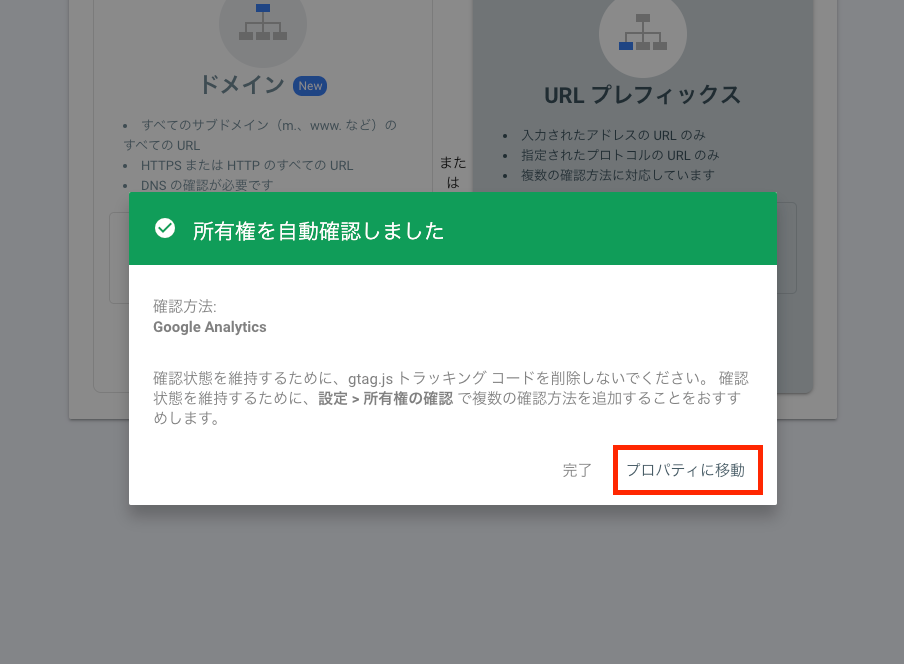Click the blue New badge

click(x=310, y=86)
